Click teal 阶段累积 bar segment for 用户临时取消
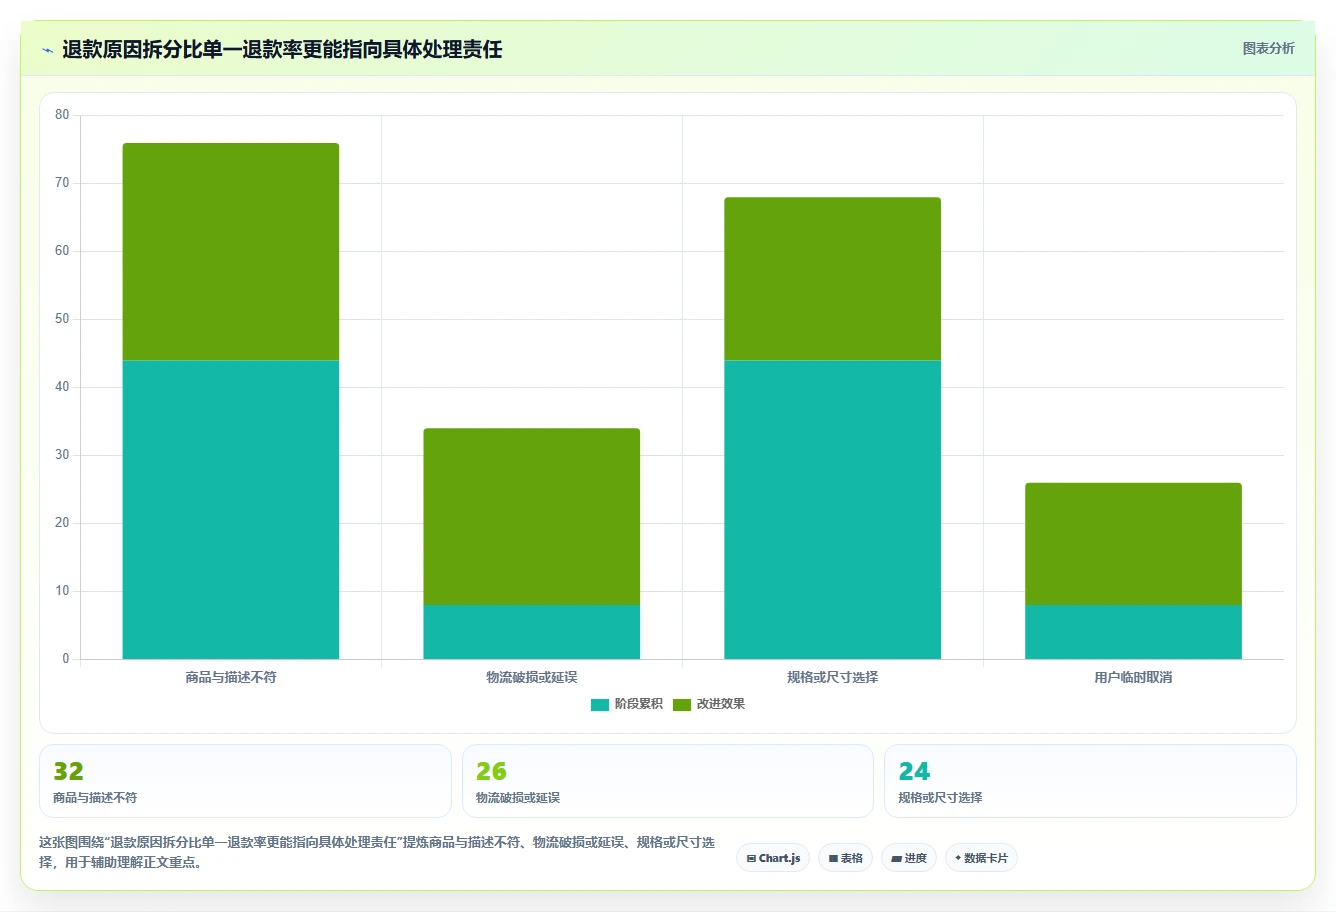This screenshot has width=1336, height=912. pyautogui.click(x=1134, y=632)
